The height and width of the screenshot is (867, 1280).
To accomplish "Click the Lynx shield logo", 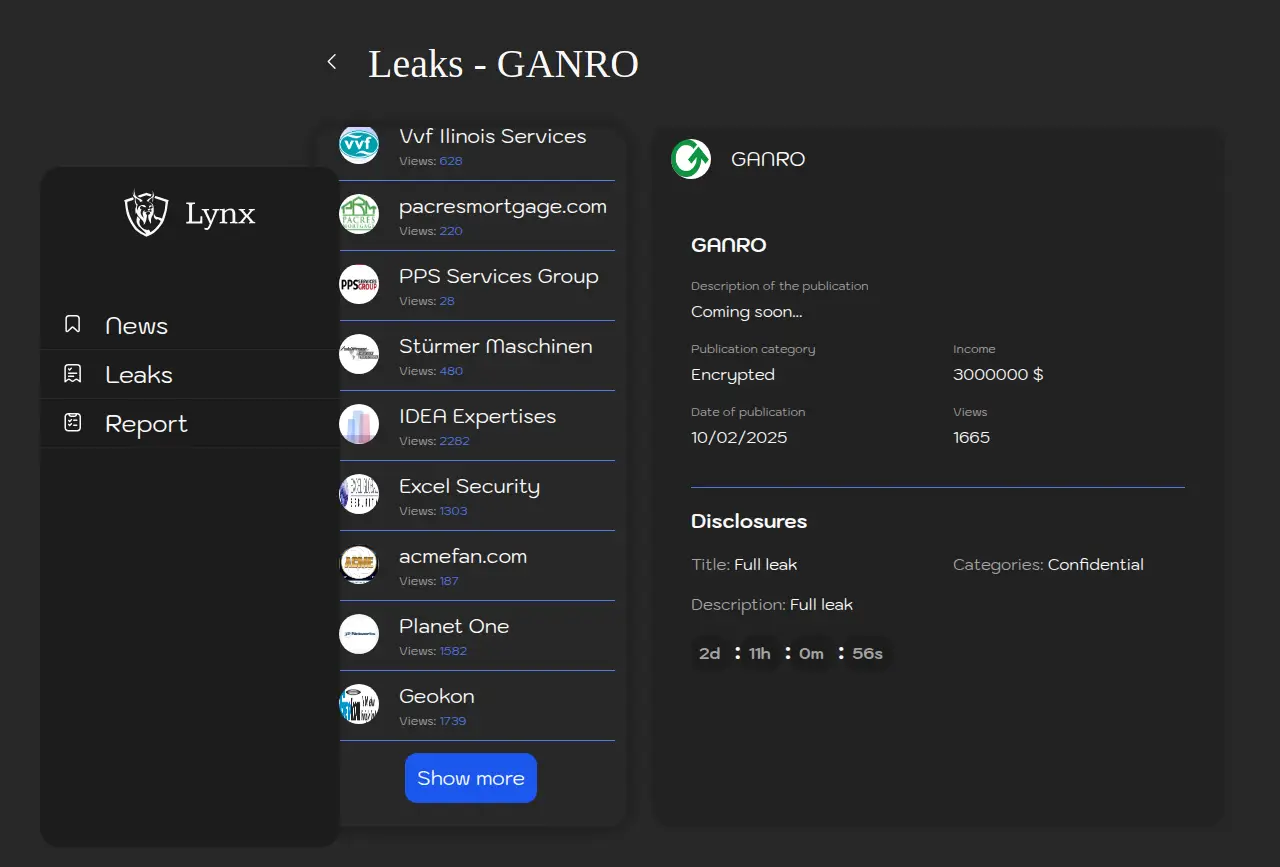I will (x=146, y=213).
